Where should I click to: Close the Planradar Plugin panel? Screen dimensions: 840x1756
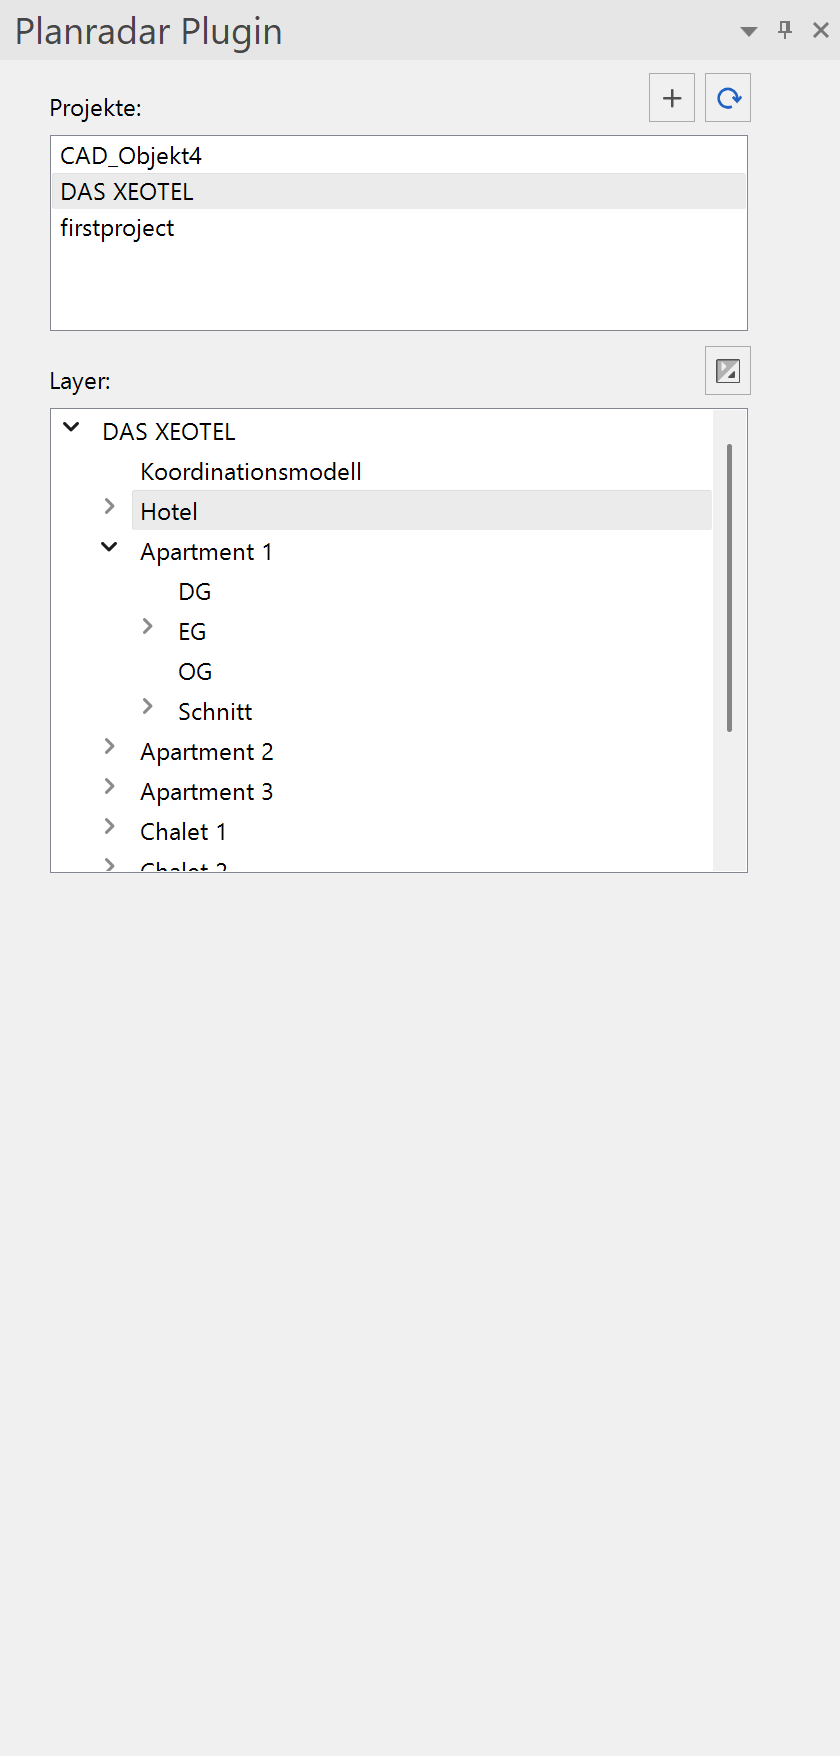click(x=821, y=30)
